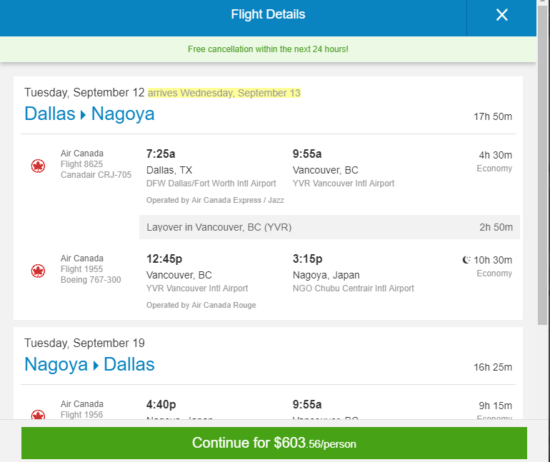The image size is (550, 462).
Task: Click Air Canada logo for Flight 8625
Action: tap(38, 166)
